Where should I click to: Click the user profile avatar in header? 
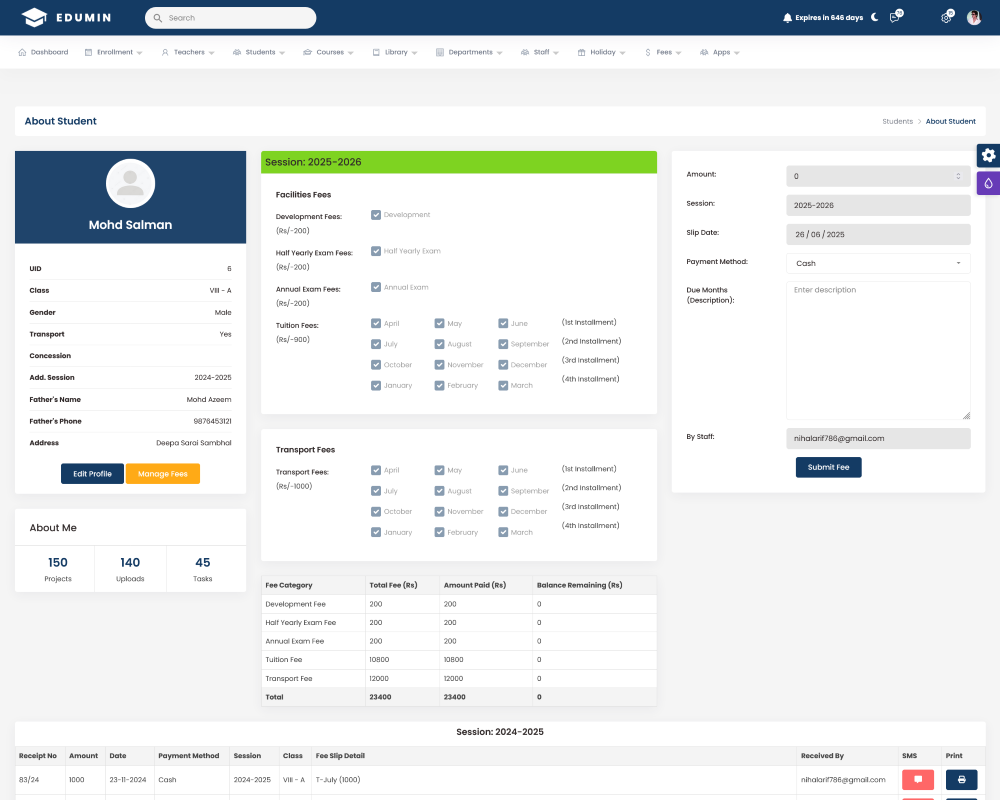974,18
